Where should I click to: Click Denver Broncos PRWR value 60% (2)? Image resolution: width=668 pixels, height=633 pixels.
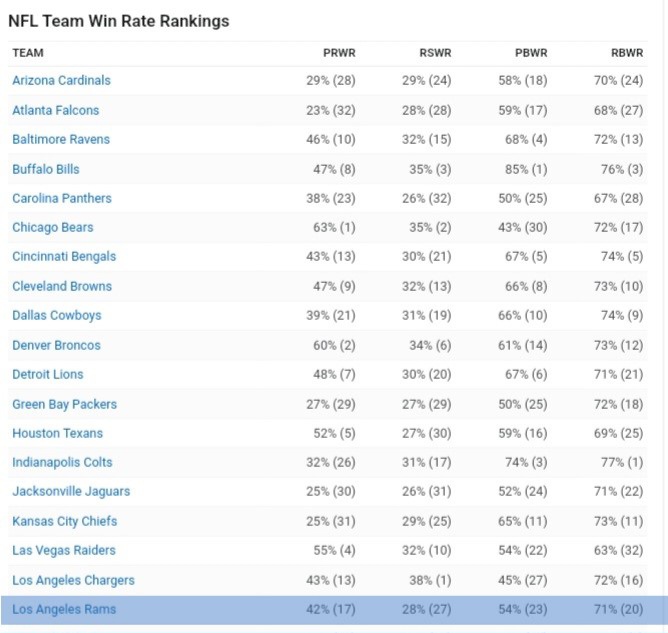click(334, 345)
